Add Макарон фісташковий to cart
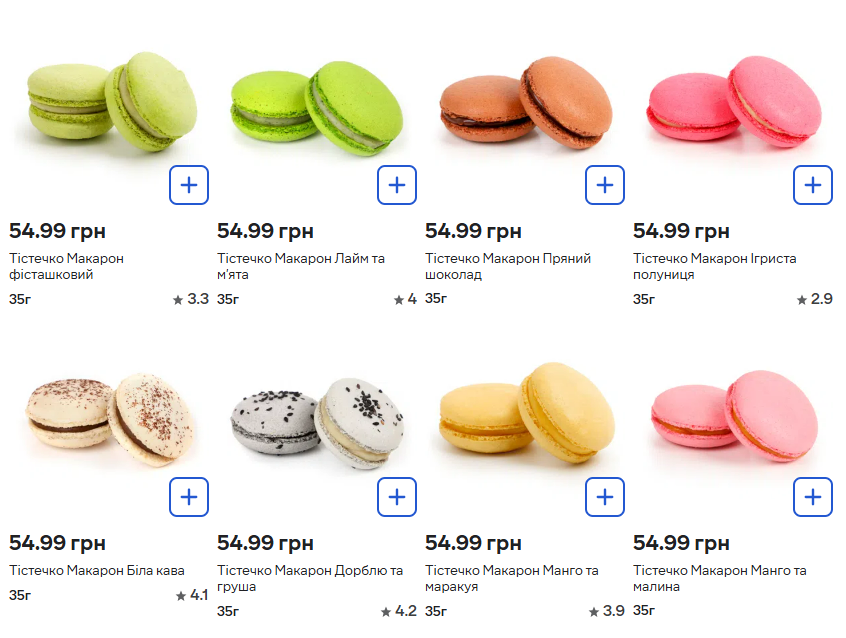Screen dimensions: 846x638 pyautogui.click(x=189, y=185)
